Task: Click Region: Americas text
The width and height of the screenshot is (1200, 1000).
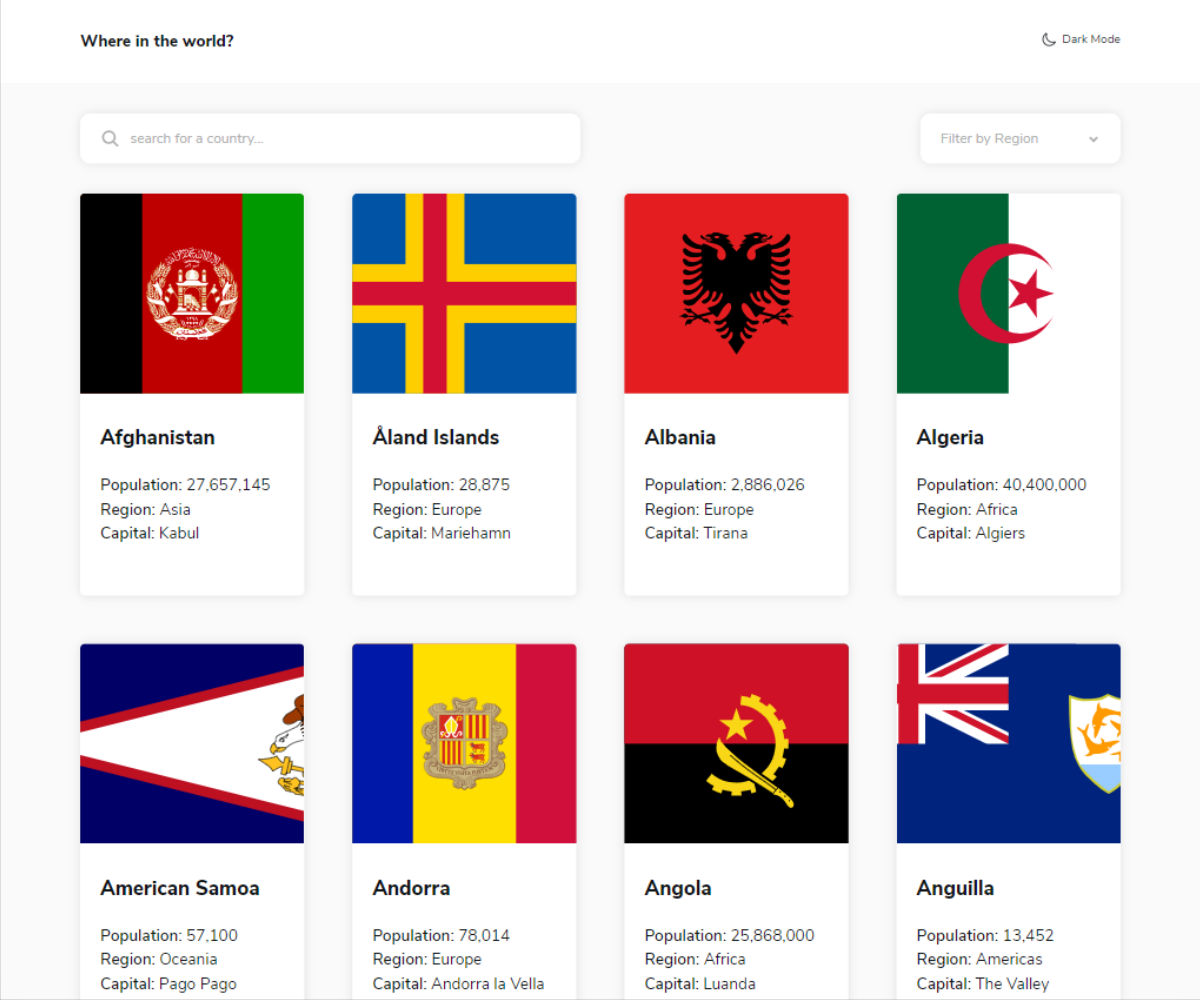Action: 980,960
